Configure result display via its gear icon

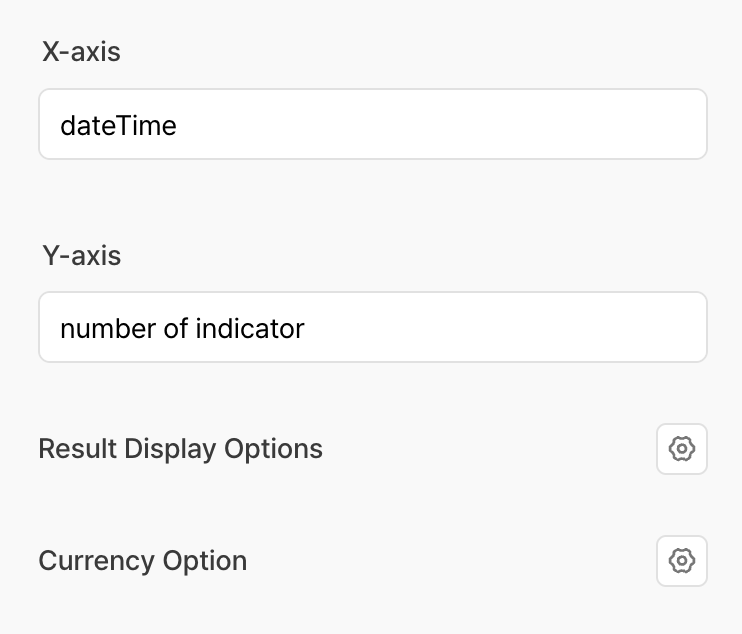click(681, 449)
